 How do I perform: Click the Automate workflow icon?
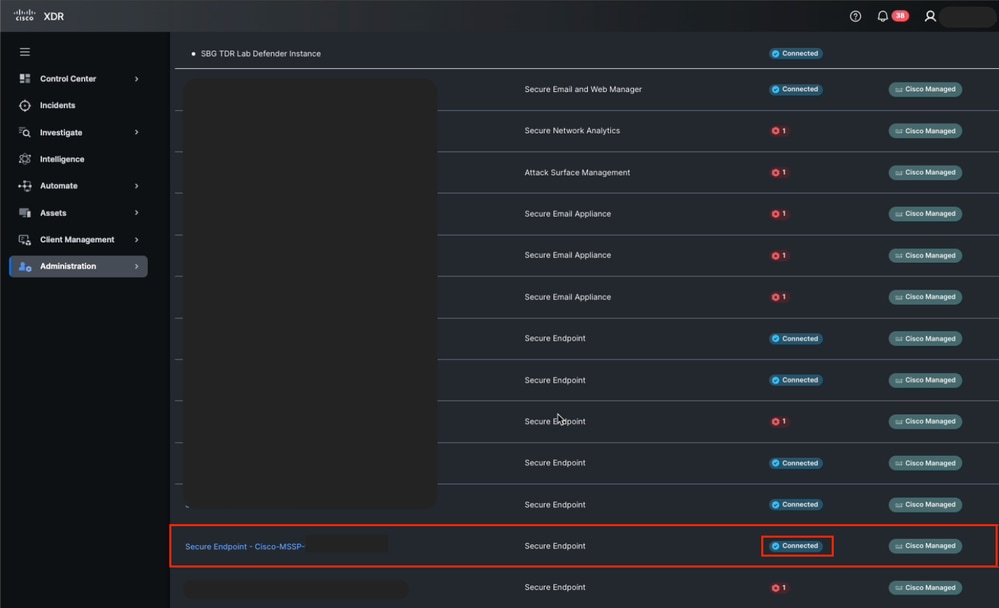pos(25,185)
